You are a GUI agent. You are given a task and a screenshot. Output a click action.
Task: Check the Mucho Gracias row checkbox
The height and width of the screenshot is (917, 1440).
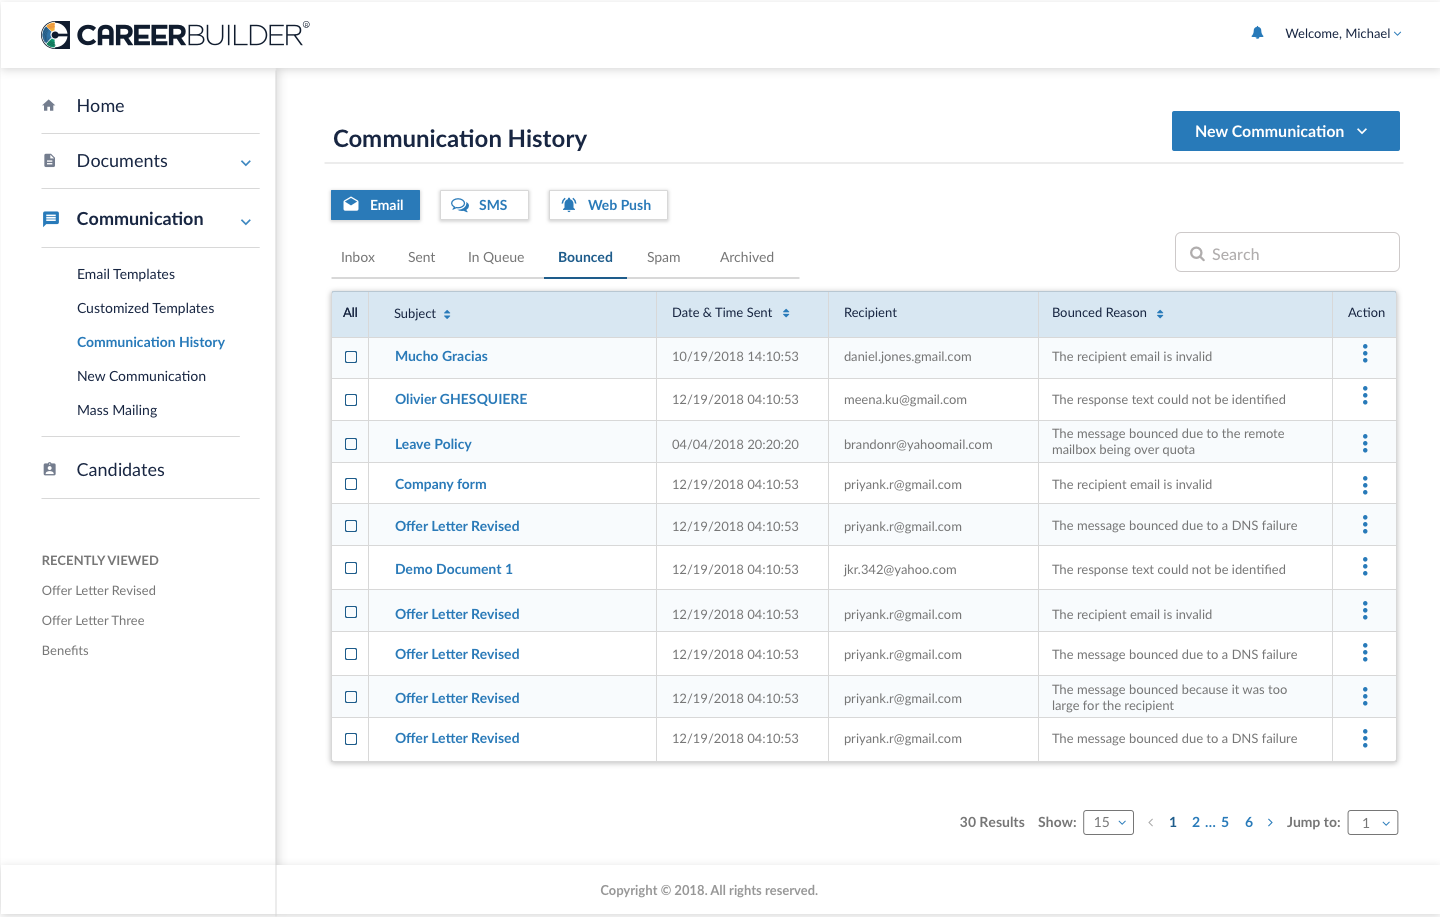(351, 357)
